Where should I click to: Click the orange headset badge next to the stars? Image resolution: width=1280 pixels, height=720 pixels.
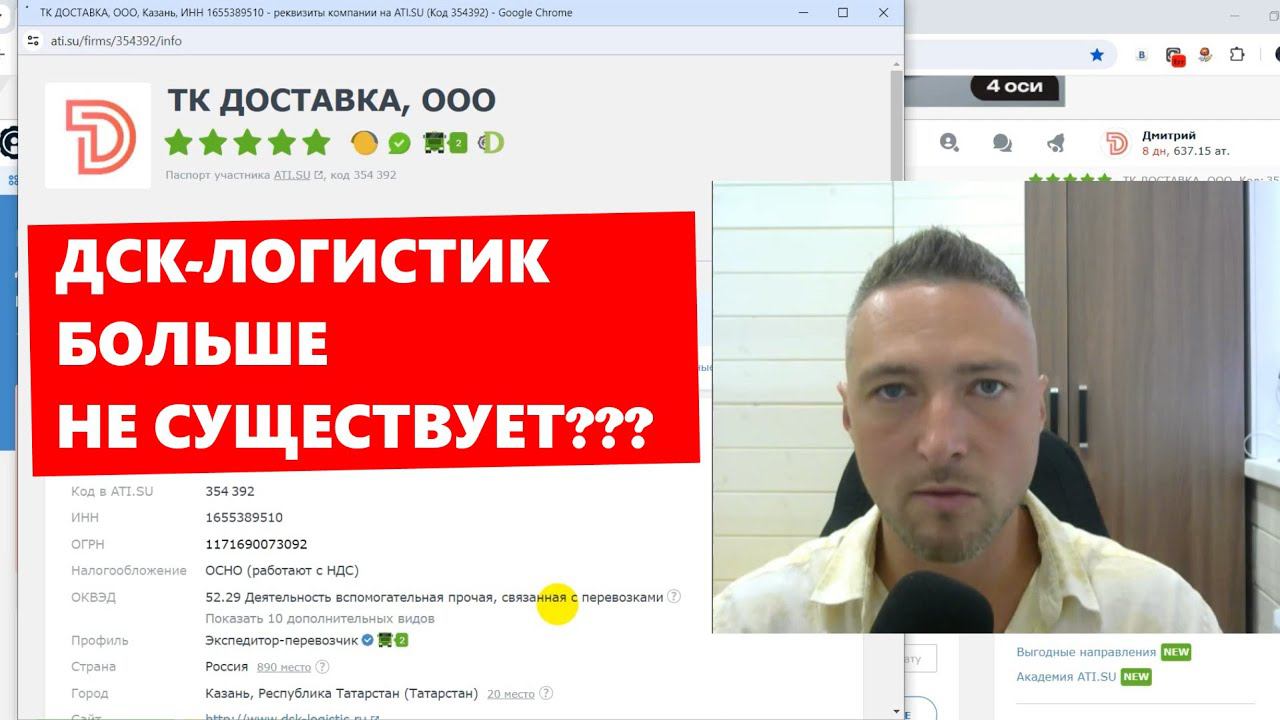pyautogui.click(x=365, y=143)
